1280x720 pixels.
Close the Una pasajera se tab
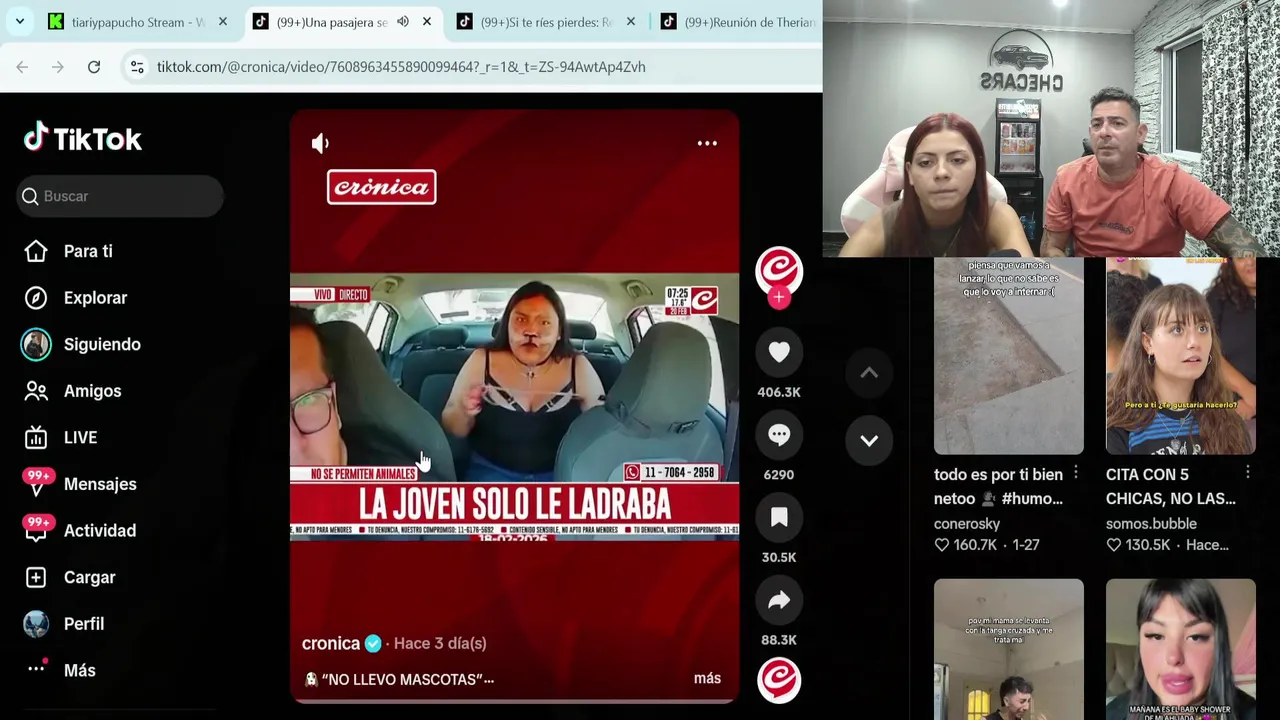[427, 22]
